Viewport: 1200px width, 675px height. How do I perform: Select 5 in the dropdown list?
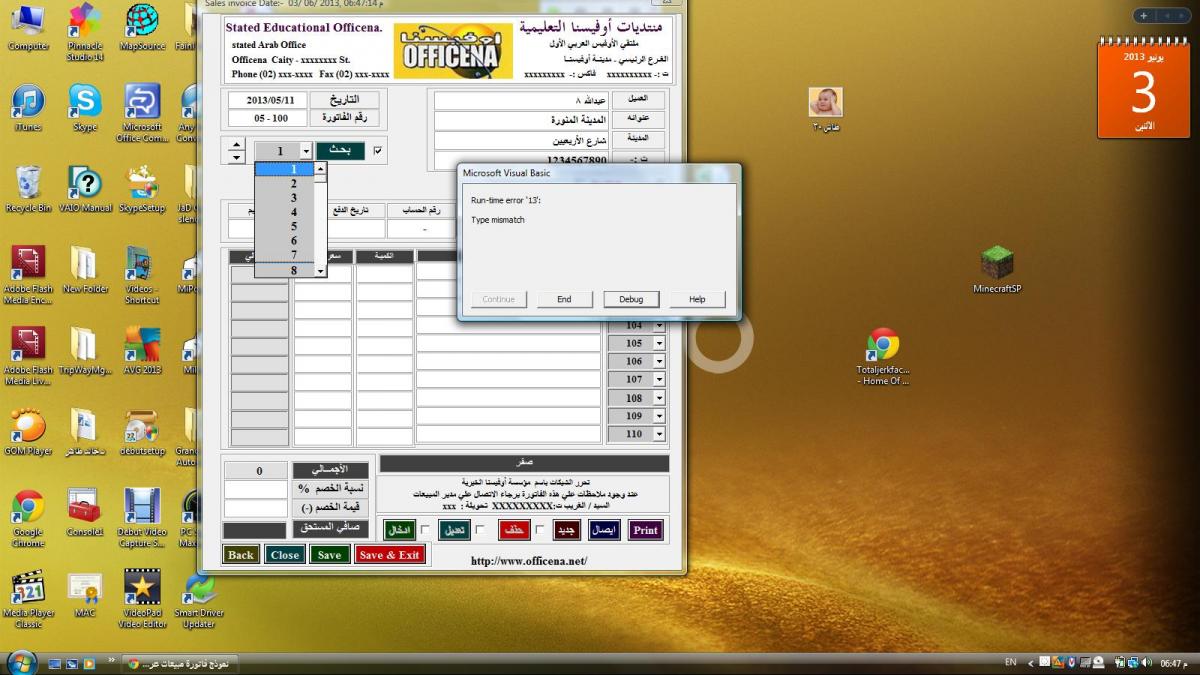pos(285,227)
